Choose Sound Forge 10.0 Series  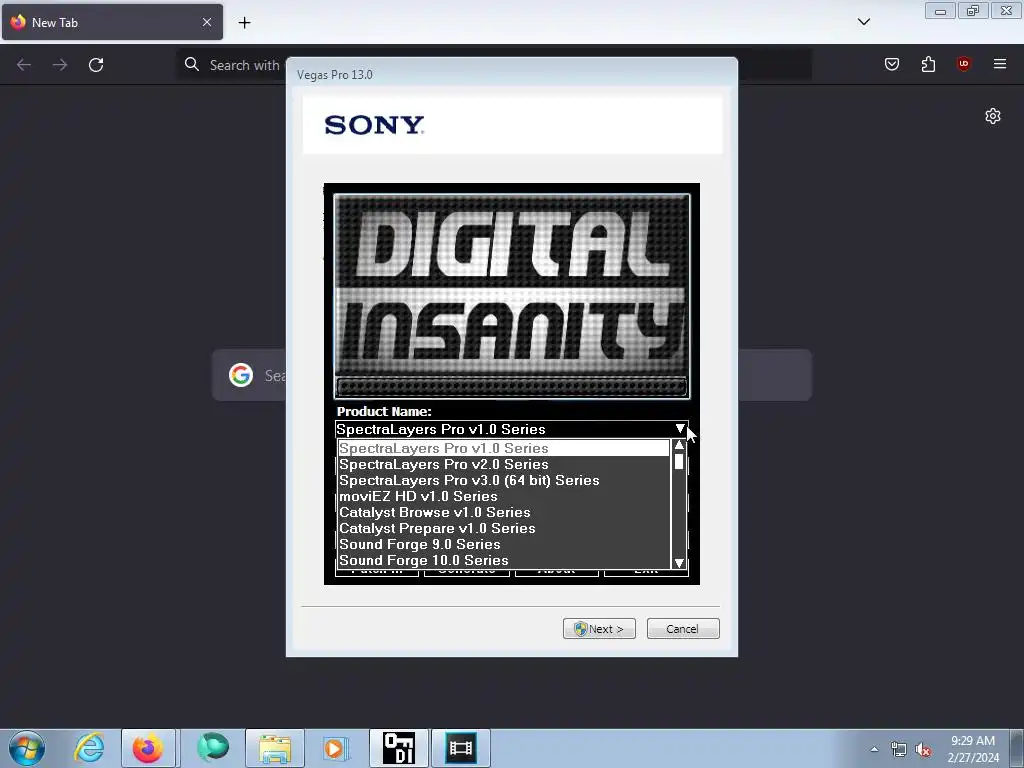[x=504, y=560]
